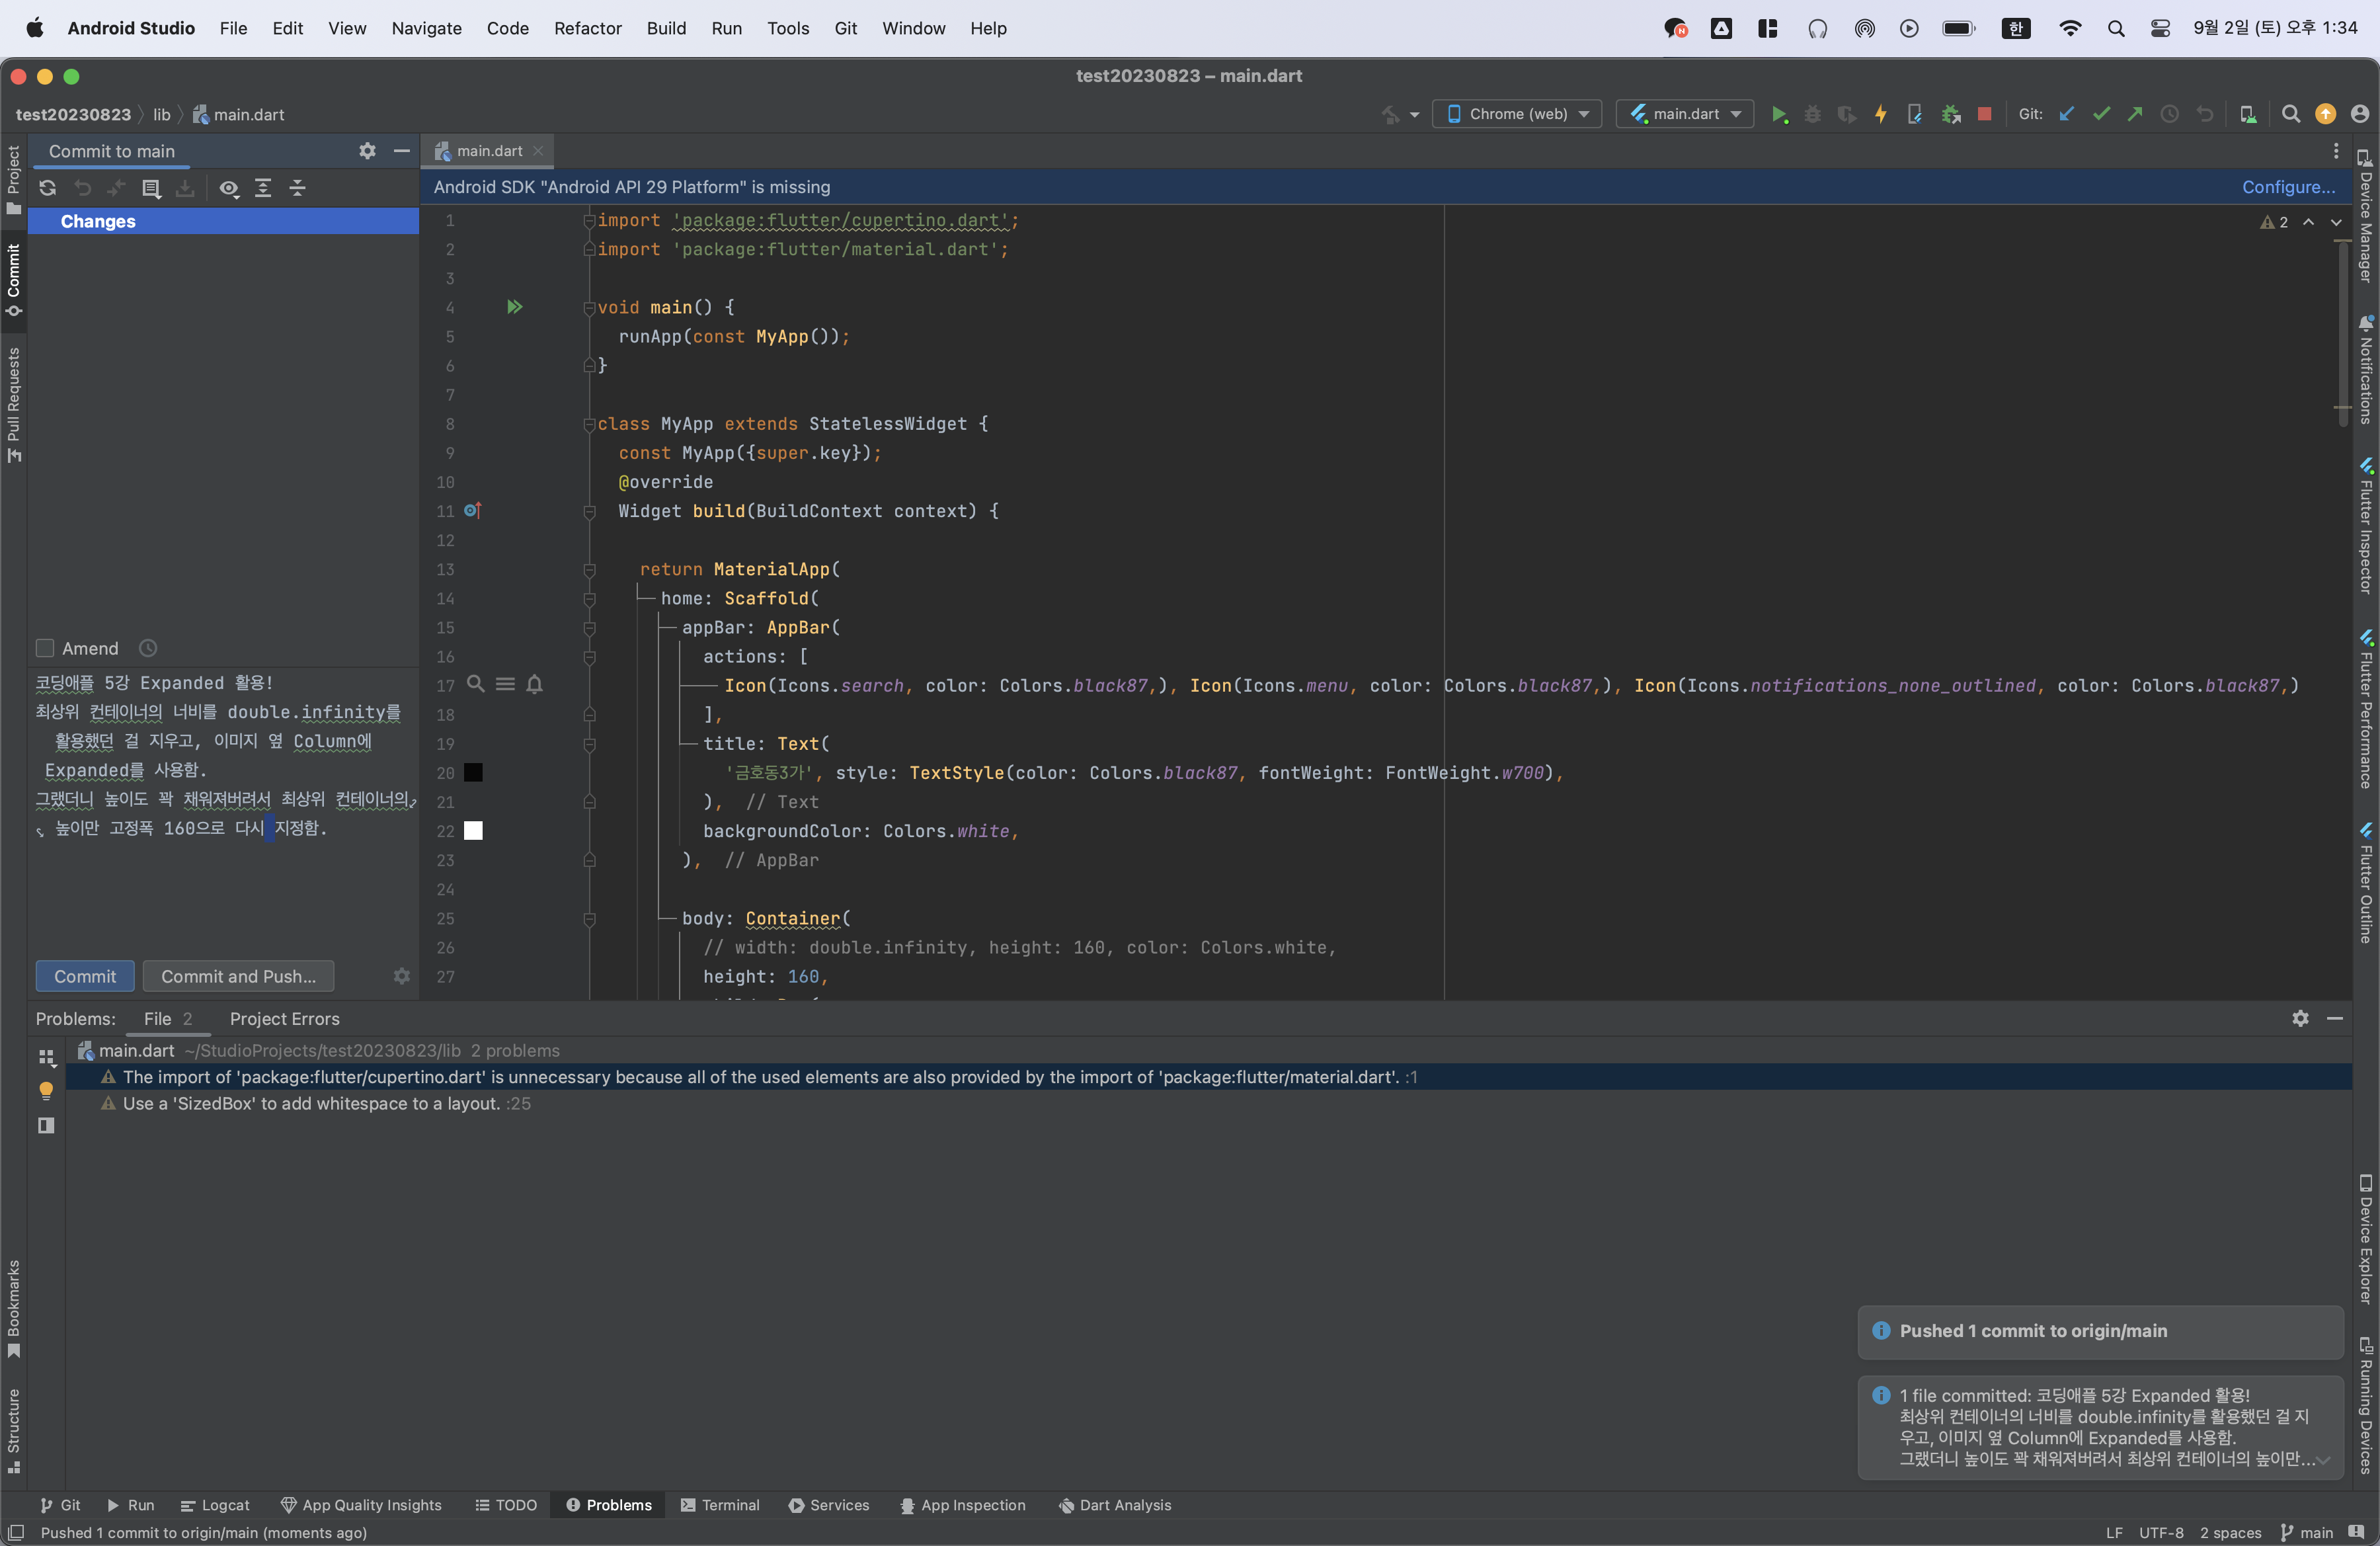Image resolution: width=2380 pixels, height=1546 pixels.
Task: Toggle the editor preview icon in the Problems sidebar
Action: coord(46,1125)
